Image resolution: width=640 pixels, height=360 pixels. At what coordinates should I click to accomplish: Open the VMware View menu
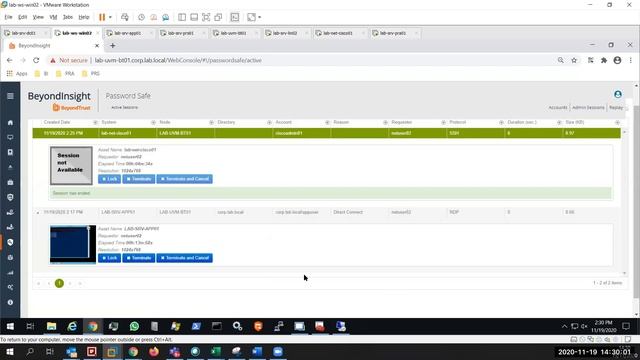(x=38, y=17)
